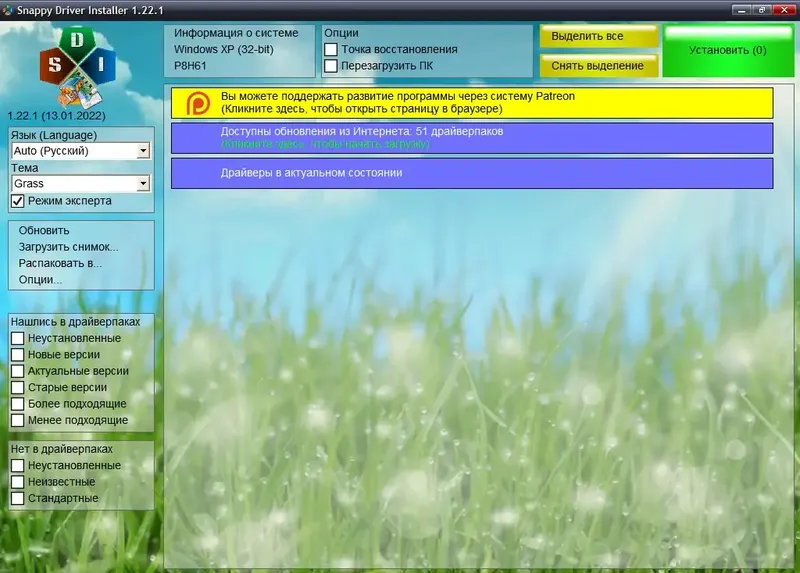800x573 pixels.
Task: Open the Patreon support banner
Action: coord(472,103)
